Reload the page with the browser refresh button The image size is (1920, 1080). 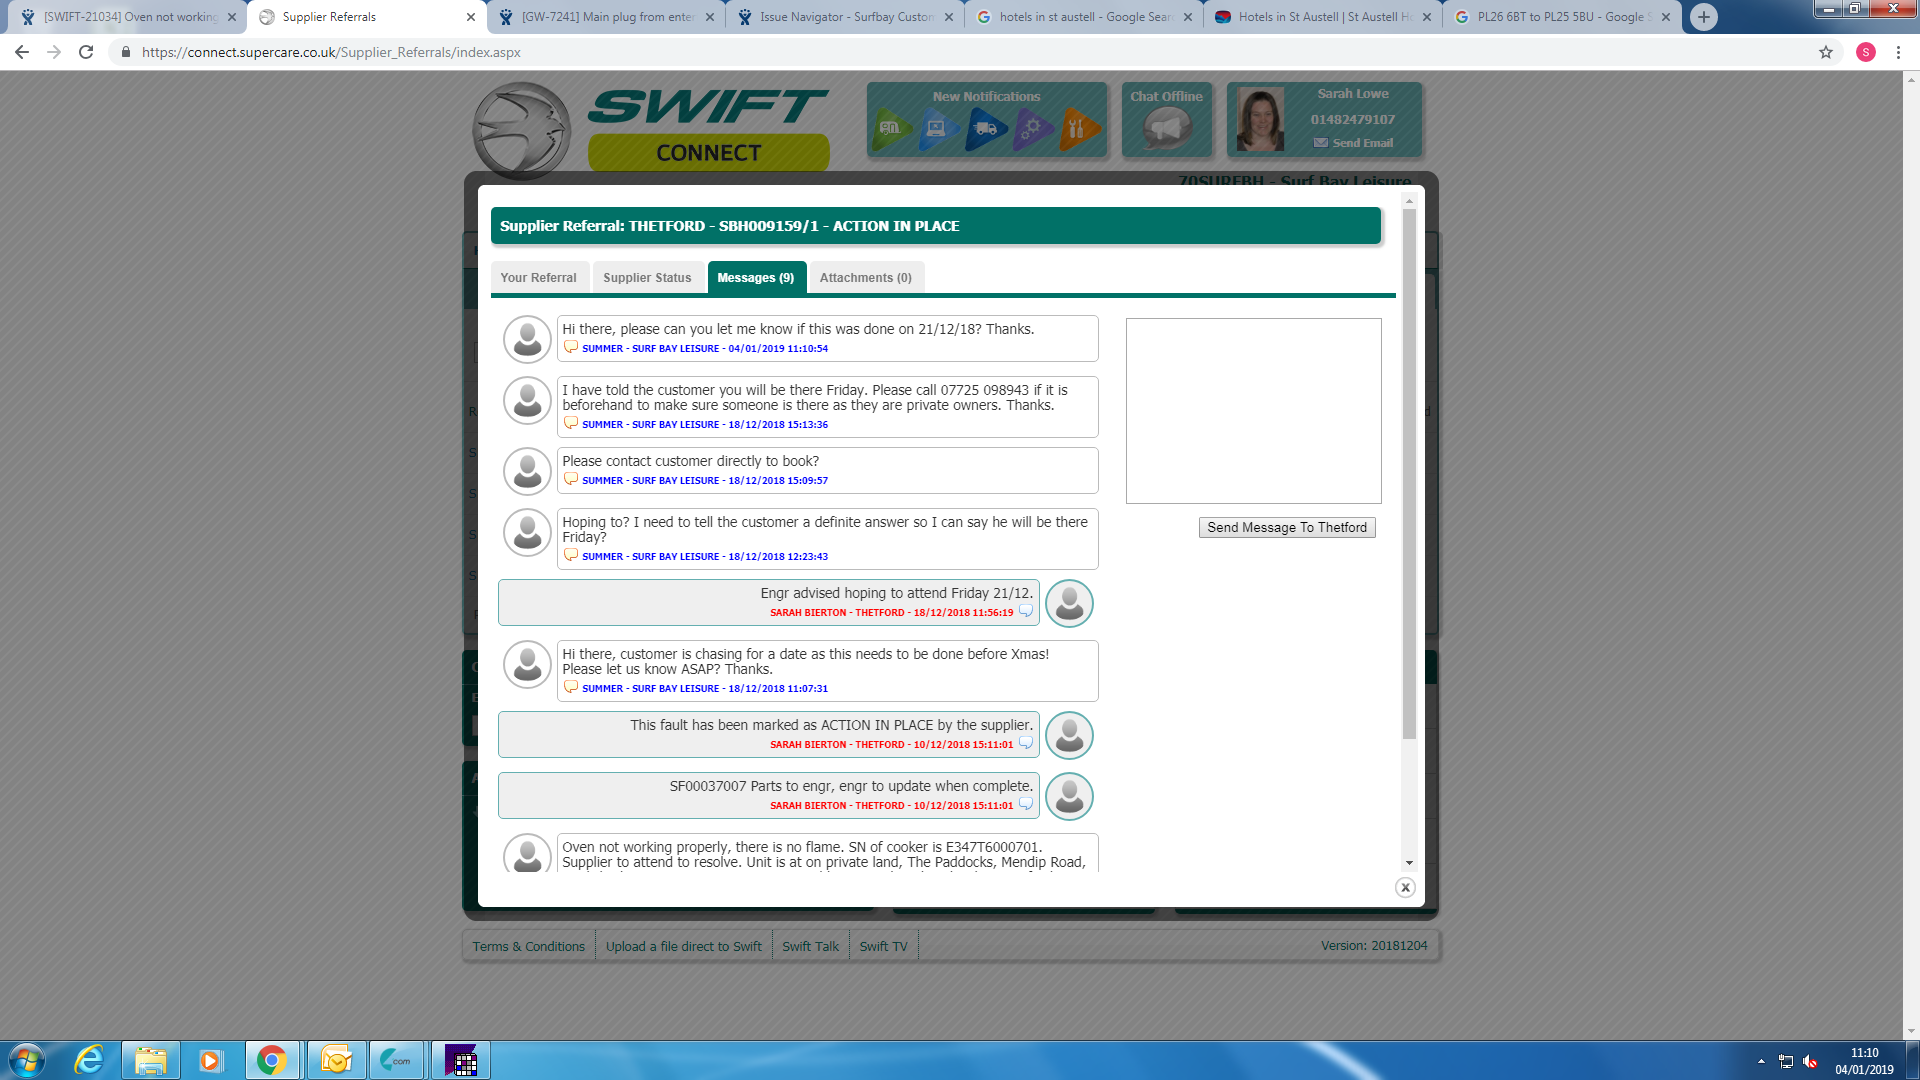coord(86,52)
